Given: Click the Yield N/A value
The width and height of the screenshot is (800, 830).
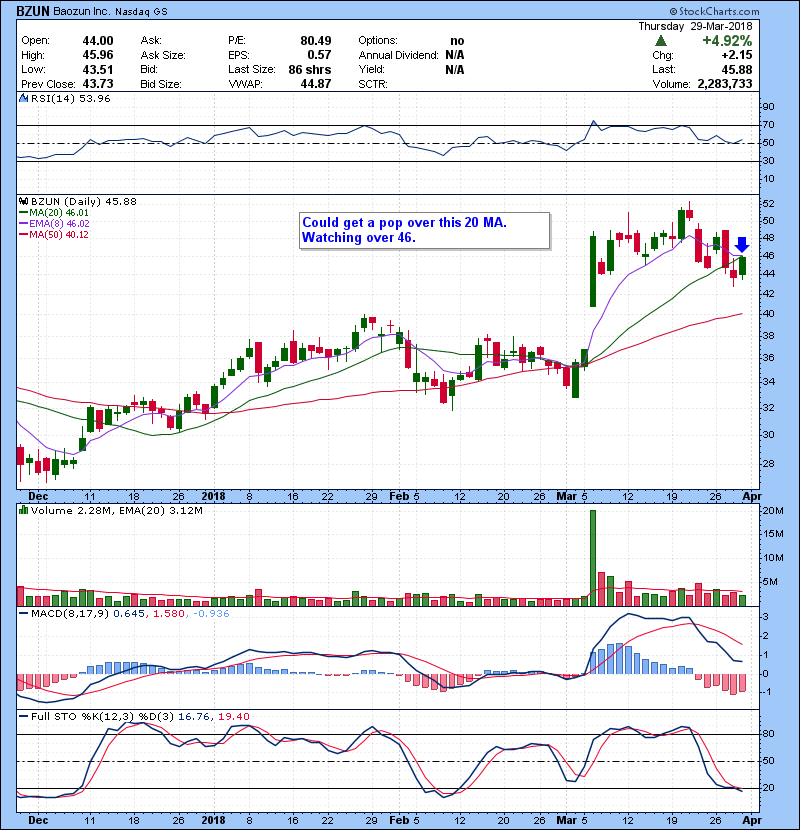Looking at the screenshot, I should pyautogui.click(x=455, y=69).
